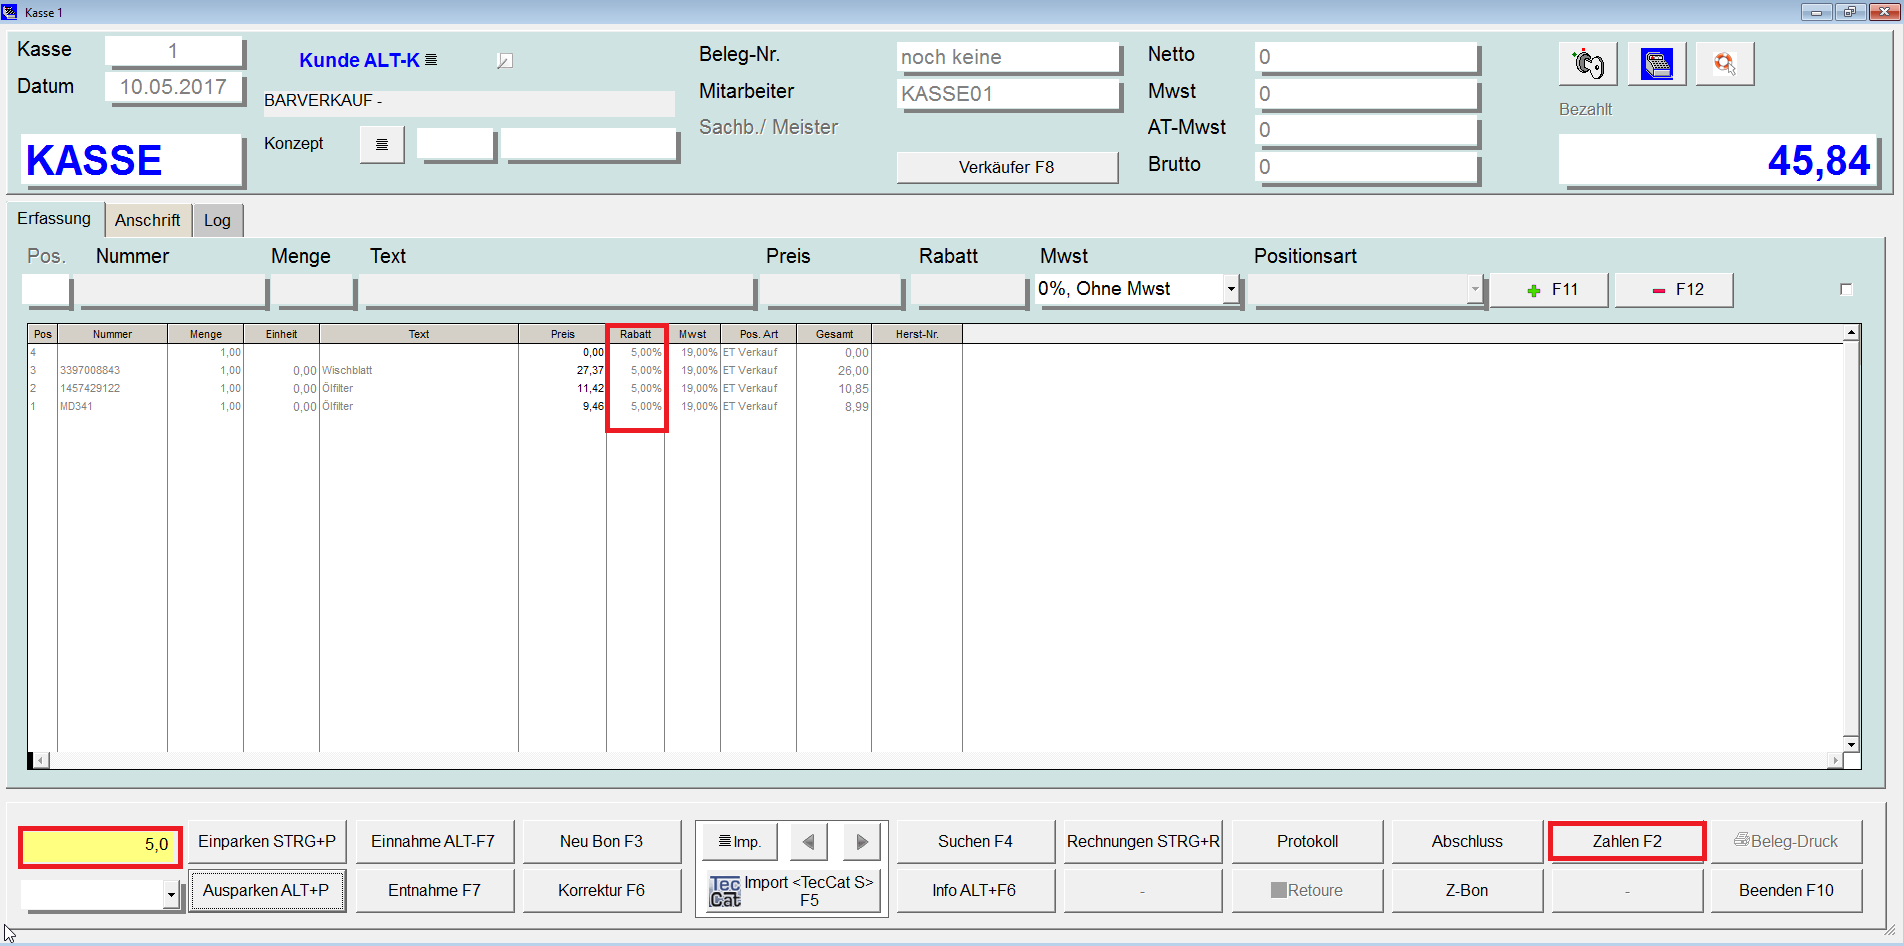Click Einnahme ALT-F7 button
1904x946 pixels.
click(433, 842)
